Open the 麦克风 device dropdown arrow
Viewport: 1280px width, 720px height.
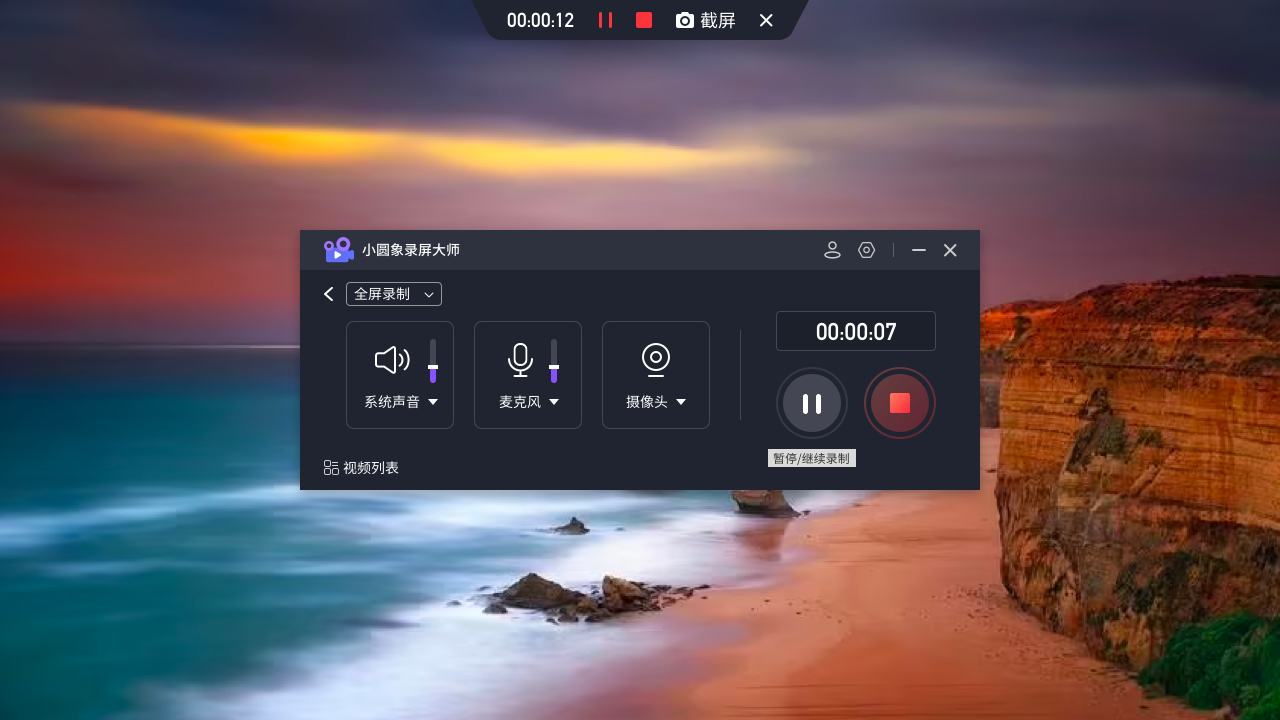coord(555,402)
